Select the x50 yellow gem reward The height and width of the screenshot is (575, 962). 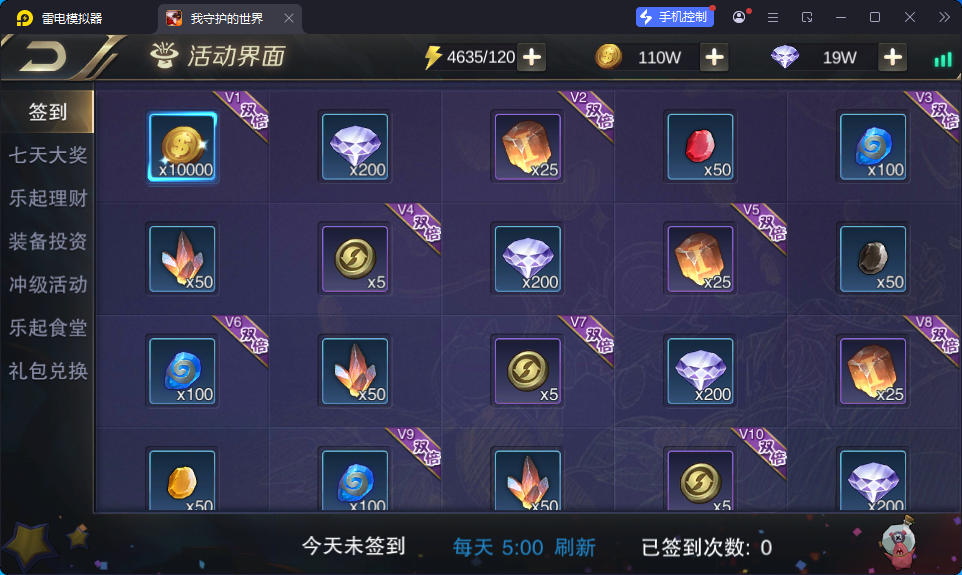(182, 480)
